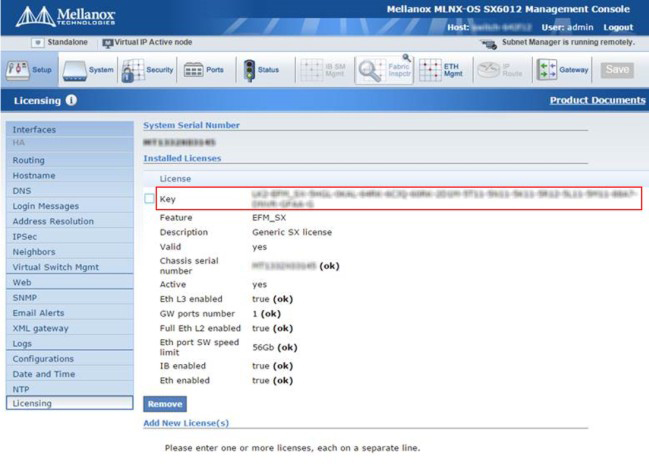Click the Virtual IP Active node icon
The width and height of the screenshot is (649, 467).
[x=108, y=43]
